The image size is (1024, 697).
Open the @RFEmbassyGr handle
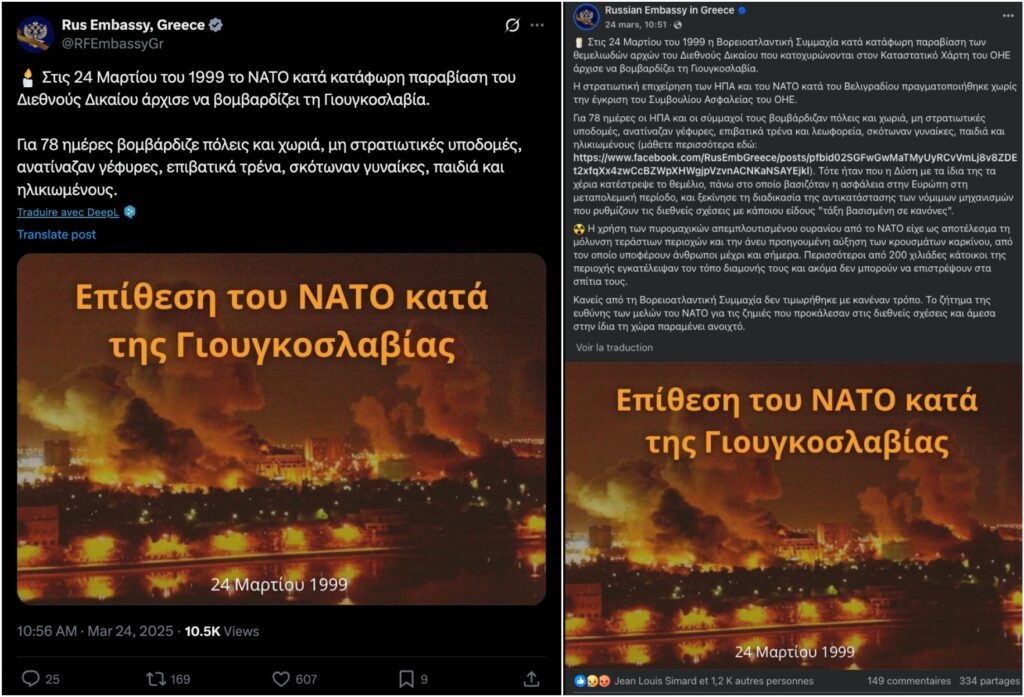click(112, 44)
